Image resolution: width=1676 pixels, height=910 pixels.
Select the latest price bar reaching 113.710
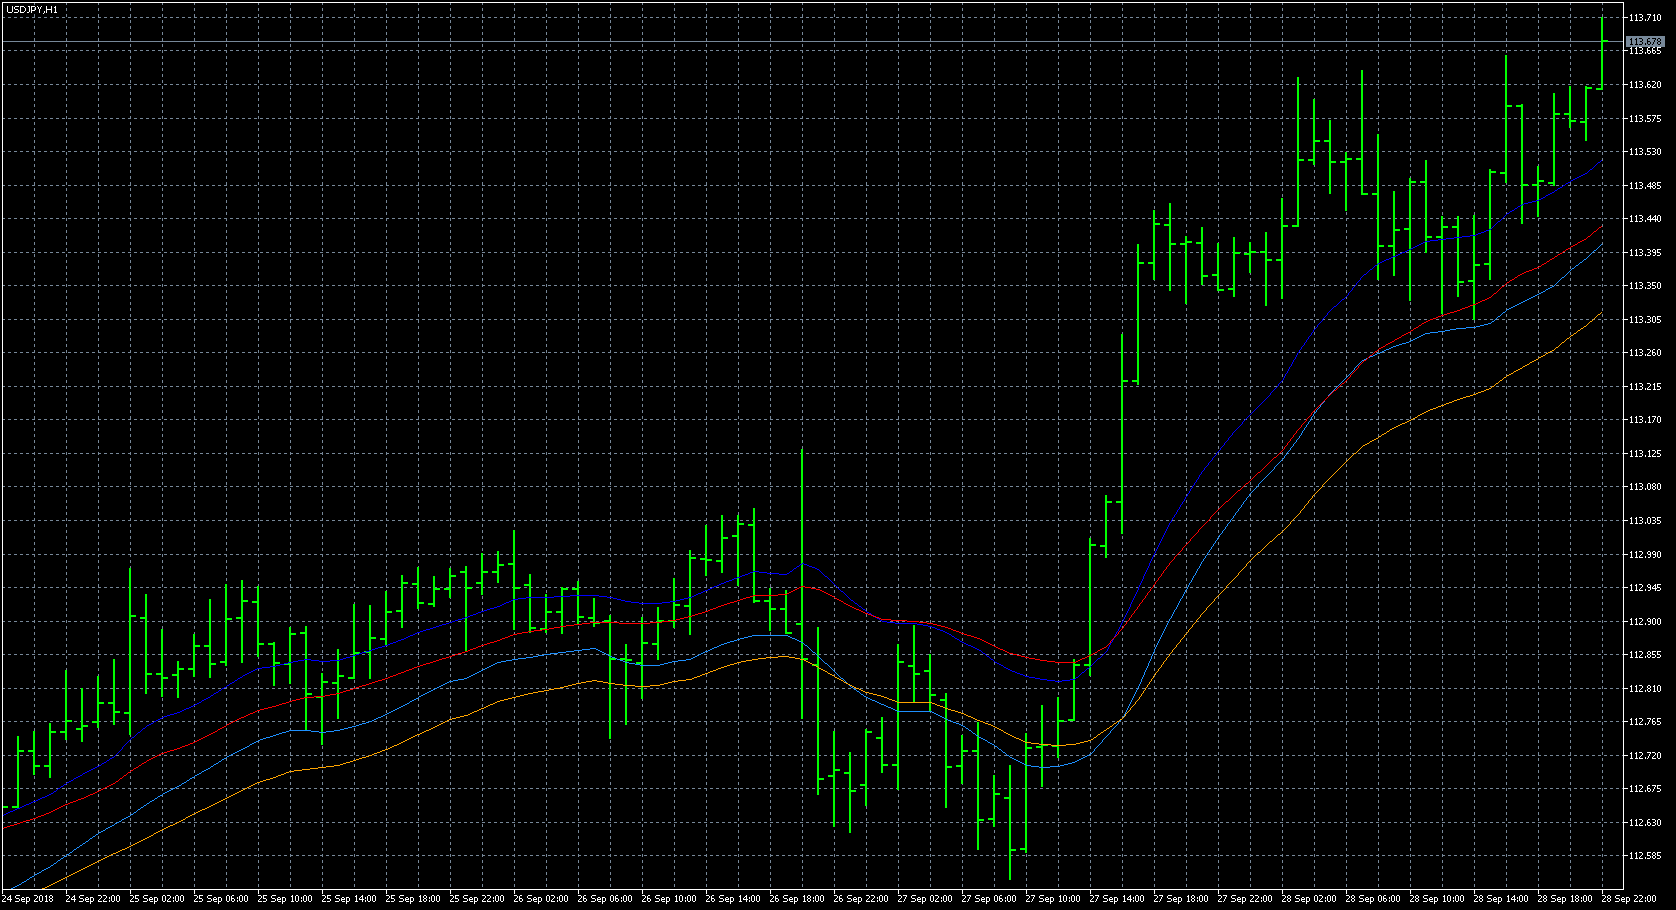1602,53
